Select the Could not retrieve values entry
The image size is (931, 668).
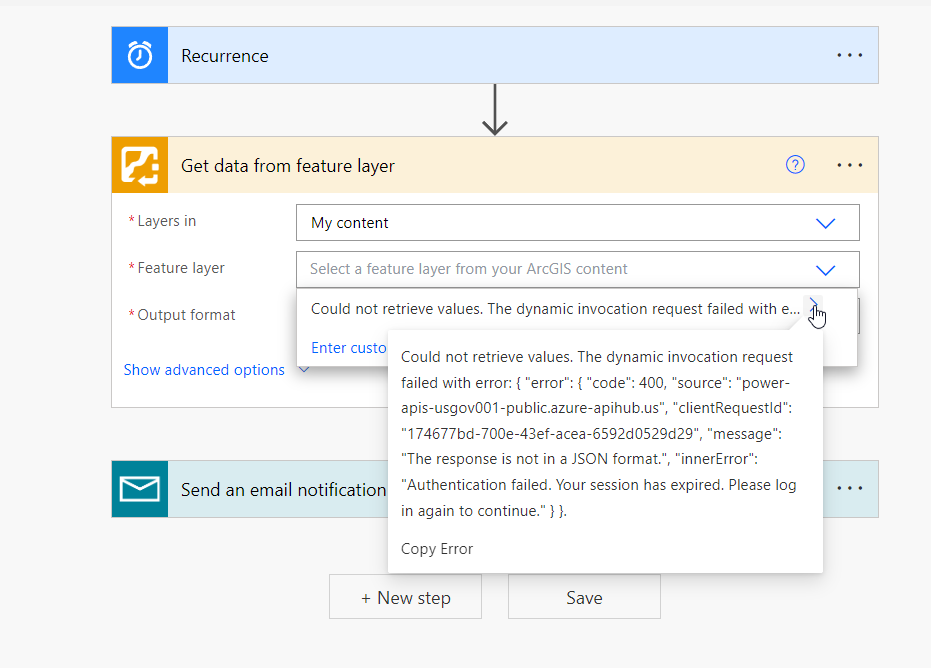coord(550,309)
